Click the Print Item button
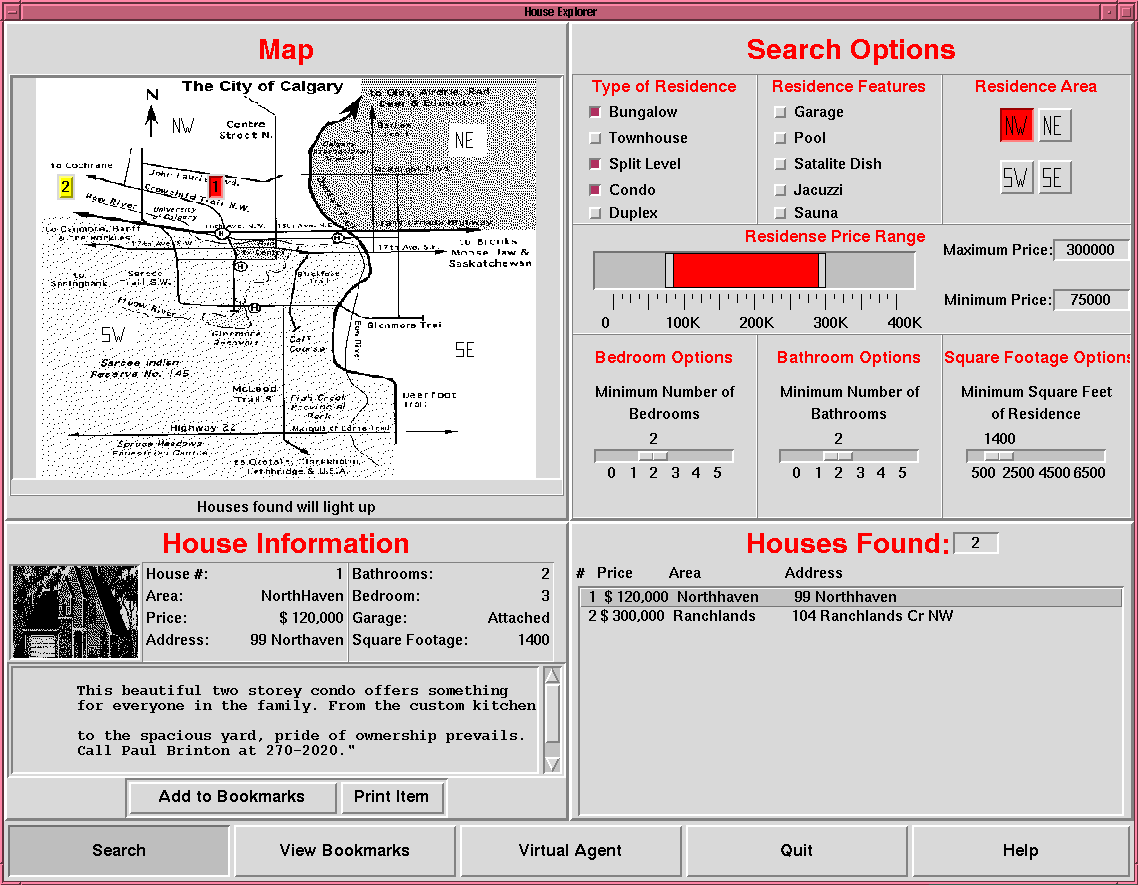 pos(391,796)
